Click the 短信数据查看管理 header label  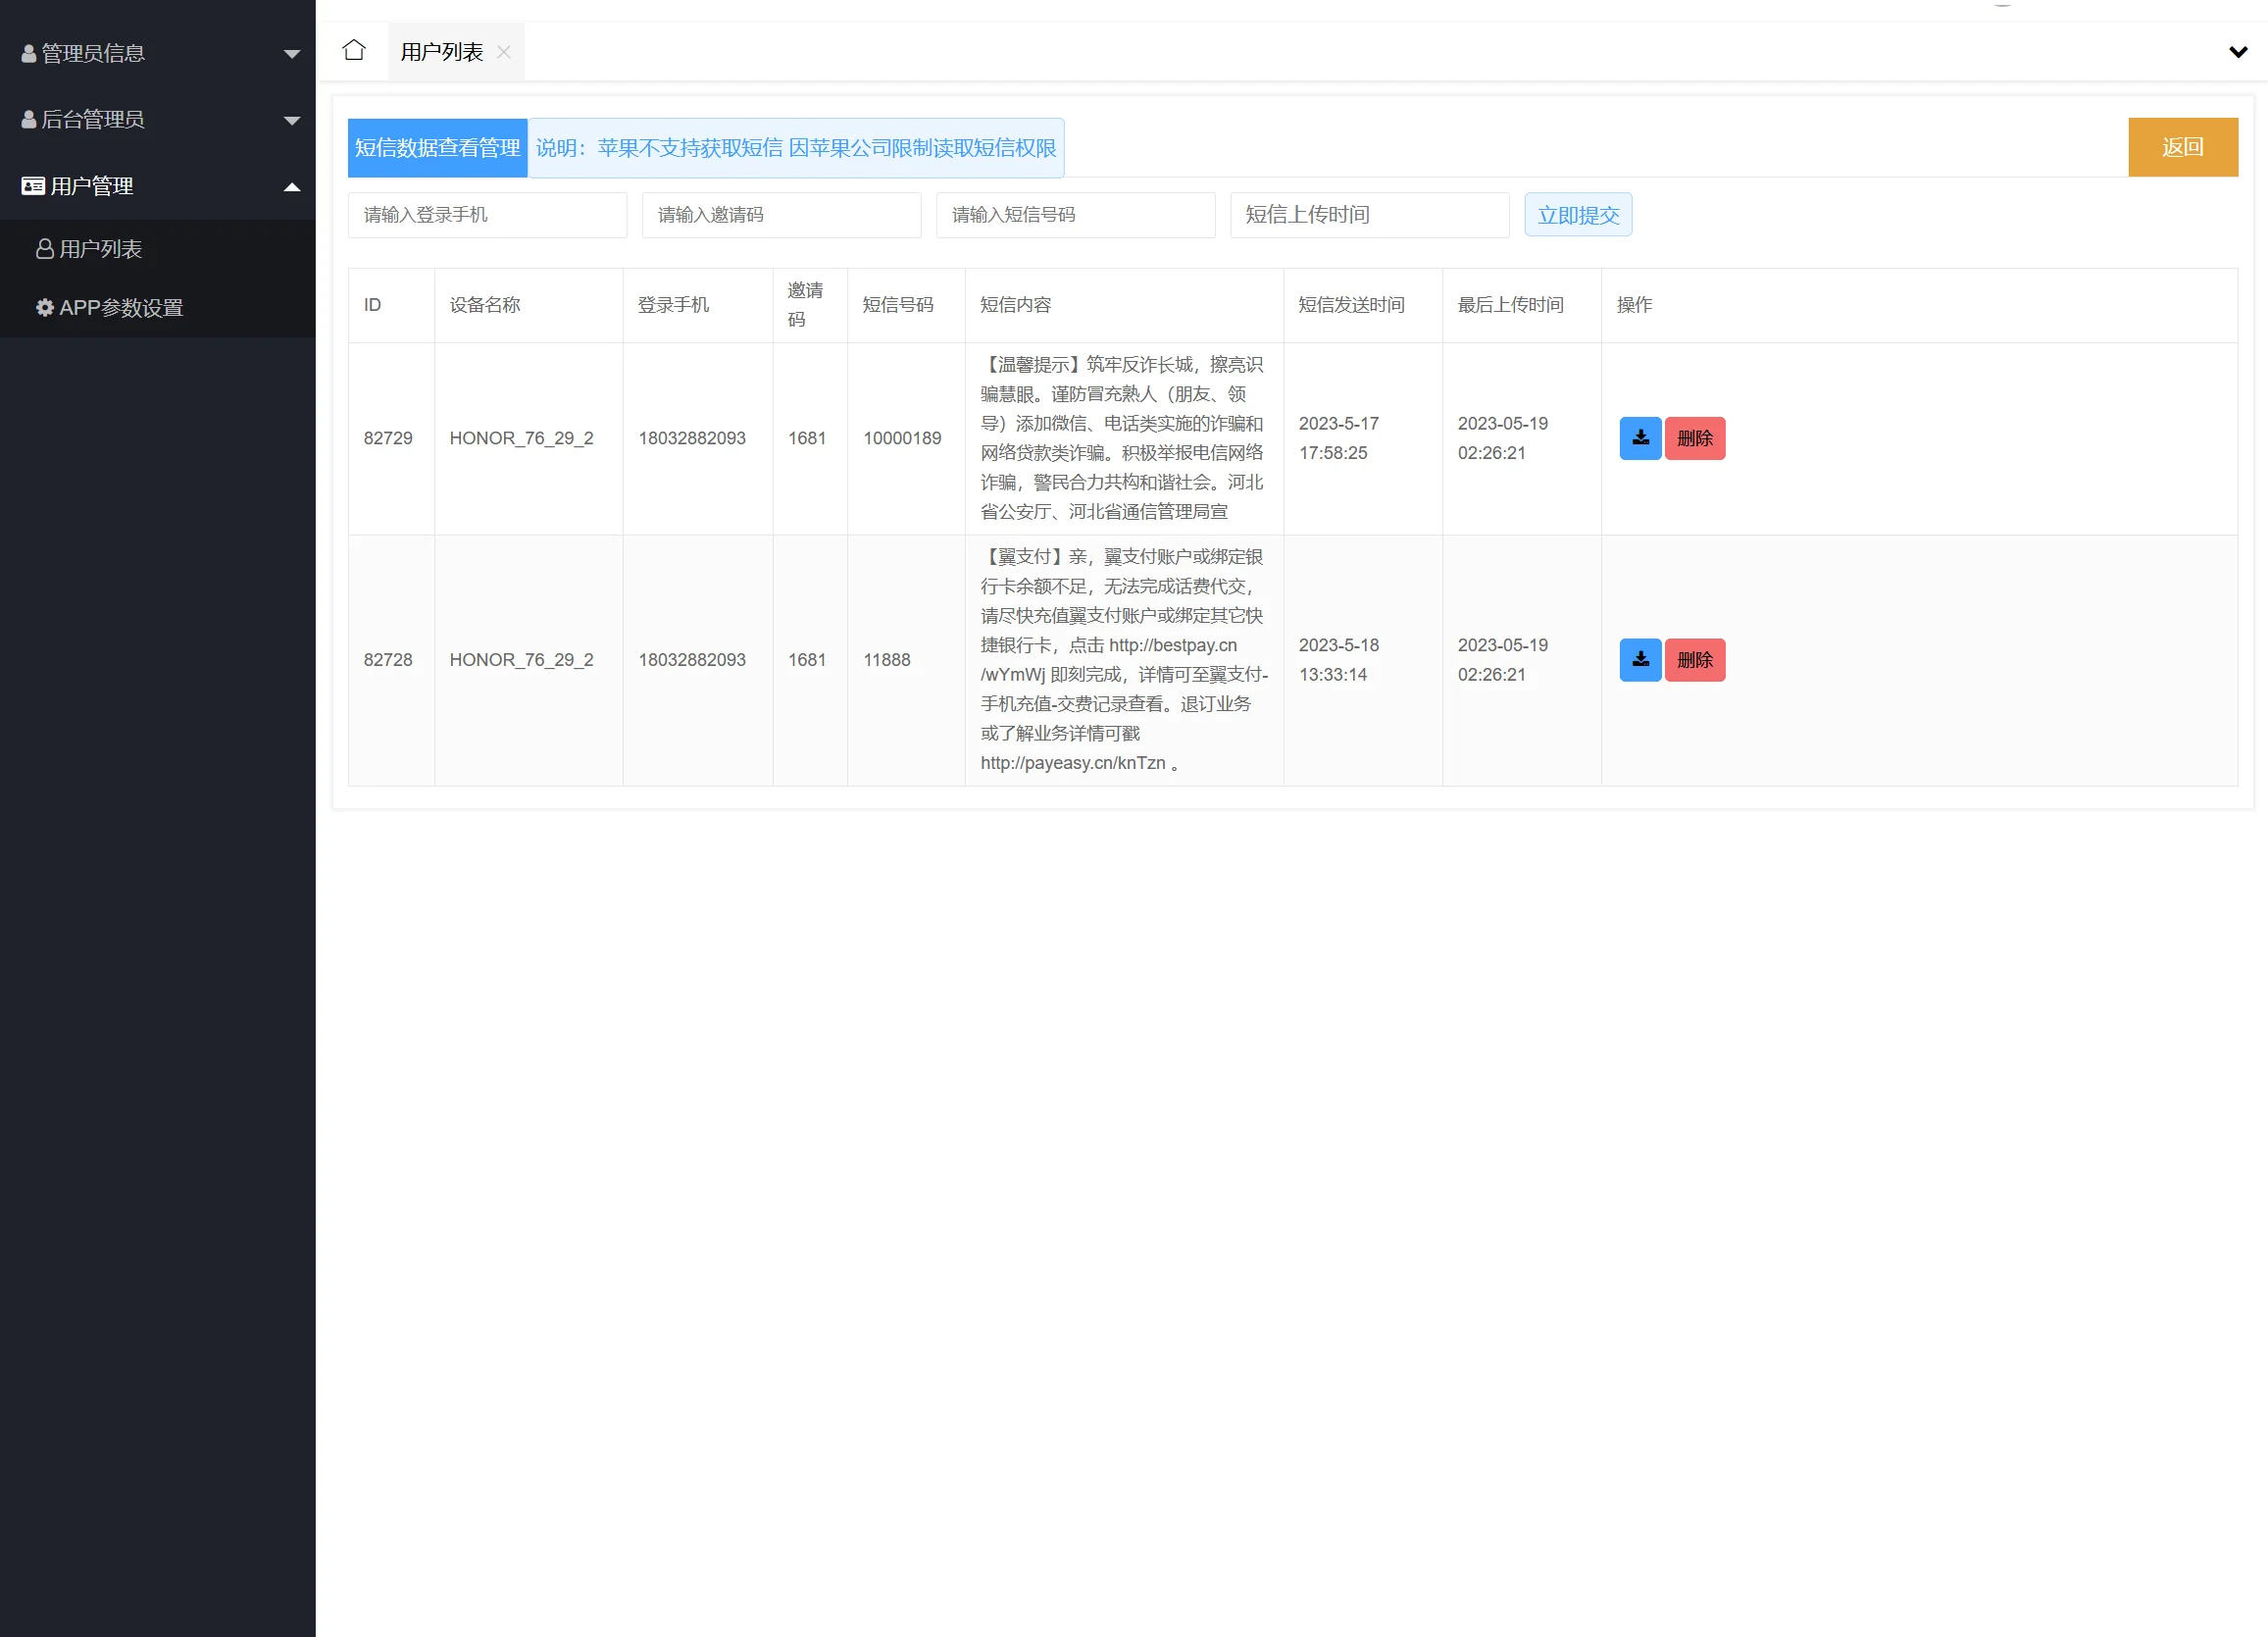coord(437,148)
